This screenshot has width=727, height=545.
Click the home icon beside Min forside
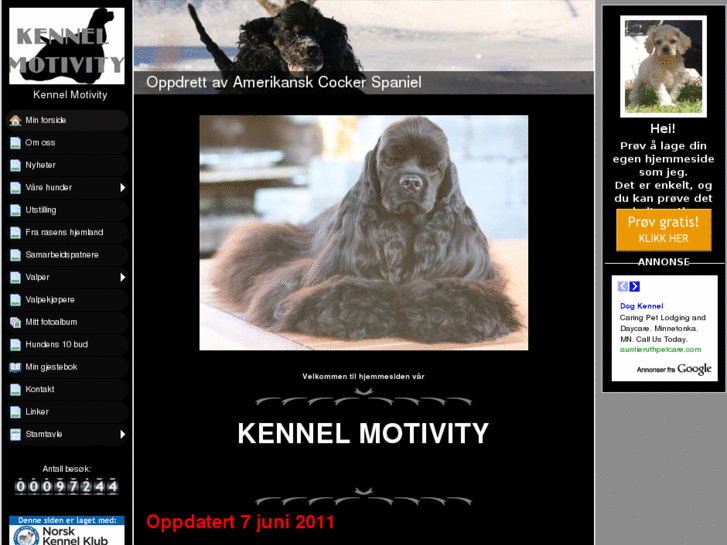tap(15, 121)
